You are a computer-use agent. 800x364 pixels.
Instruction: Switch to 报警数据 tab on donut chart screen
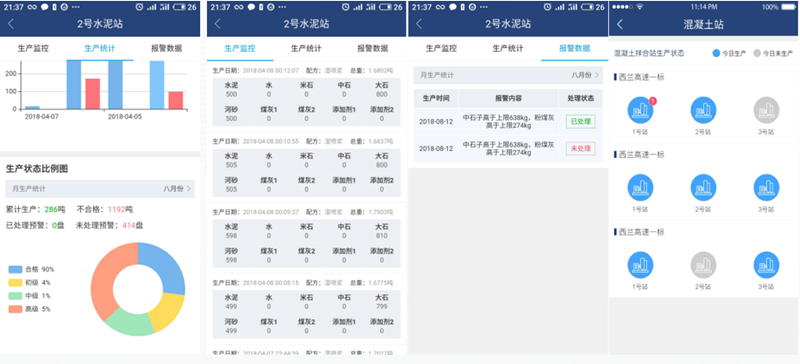(x=166, y=48)
